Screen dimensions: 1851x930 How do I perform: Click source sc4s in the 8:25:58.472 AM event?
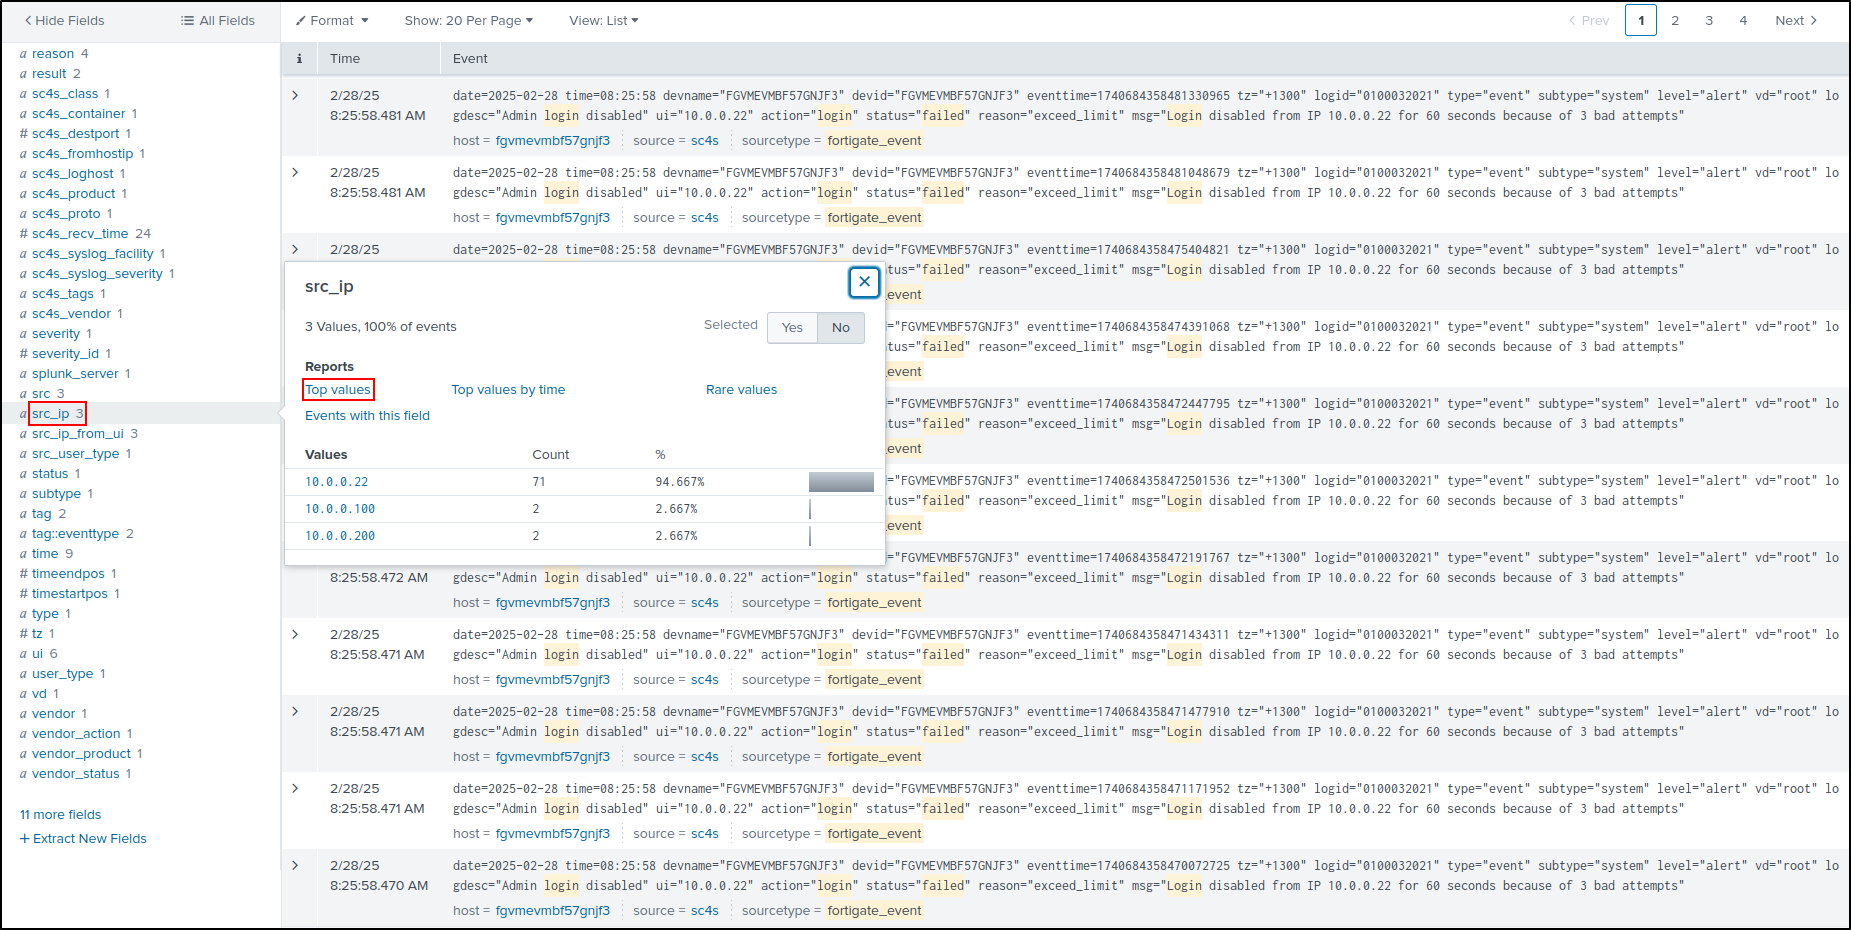pos(704,603)
